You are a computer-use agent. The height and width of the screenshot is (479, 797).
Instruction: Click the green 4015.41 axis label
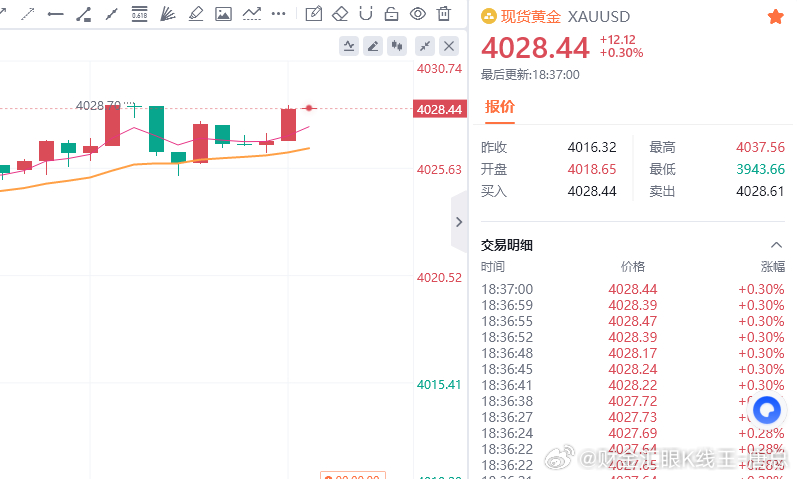(x=439, y=385)
